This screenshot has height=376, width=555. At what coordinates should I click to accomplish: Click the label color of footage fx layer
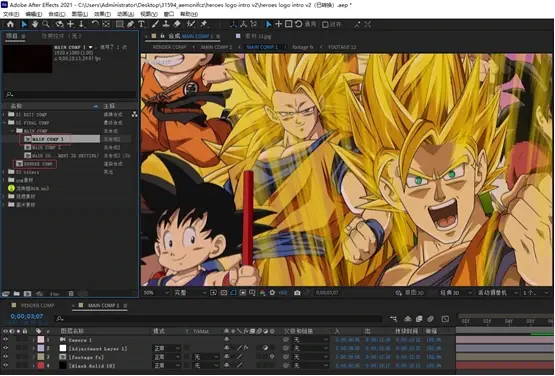coord(41,357)
